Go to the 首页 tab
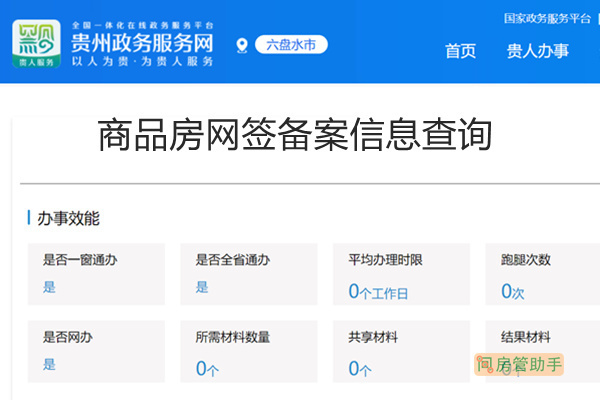Image resolution: width=600 pixels, height=400 pixels. 460,51
